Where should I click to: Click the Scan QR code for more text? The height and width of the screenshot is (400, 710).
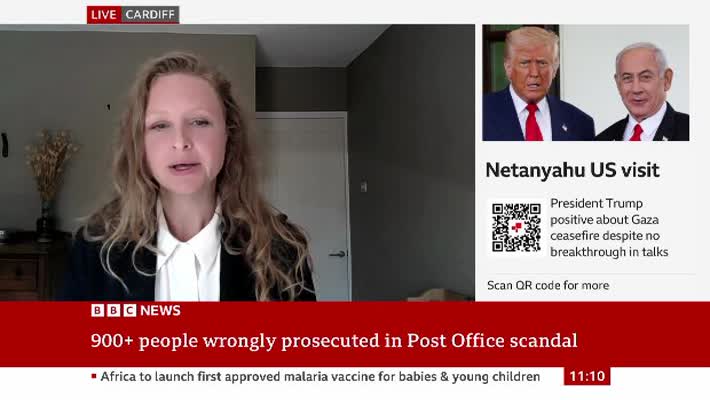[548, 285]
